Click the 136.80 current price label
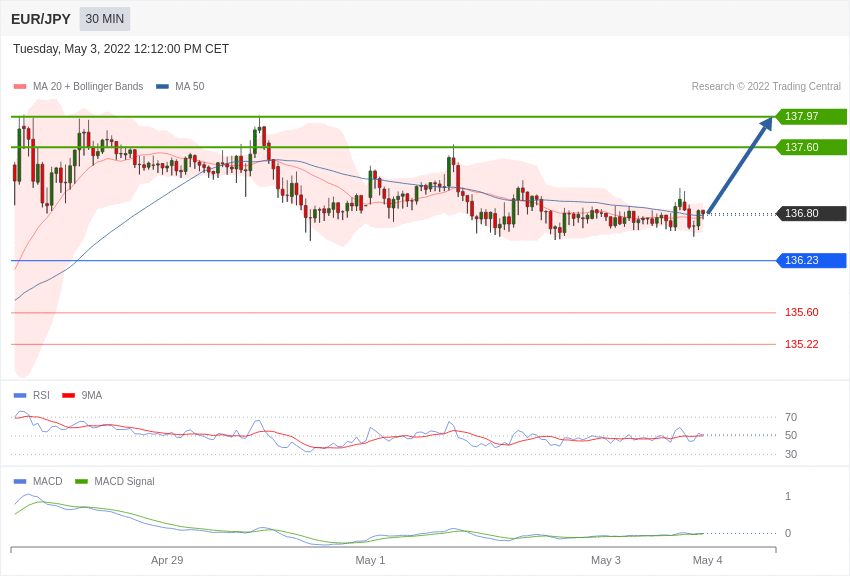This screenshot has width=850, height=576. tap(811, 213)
